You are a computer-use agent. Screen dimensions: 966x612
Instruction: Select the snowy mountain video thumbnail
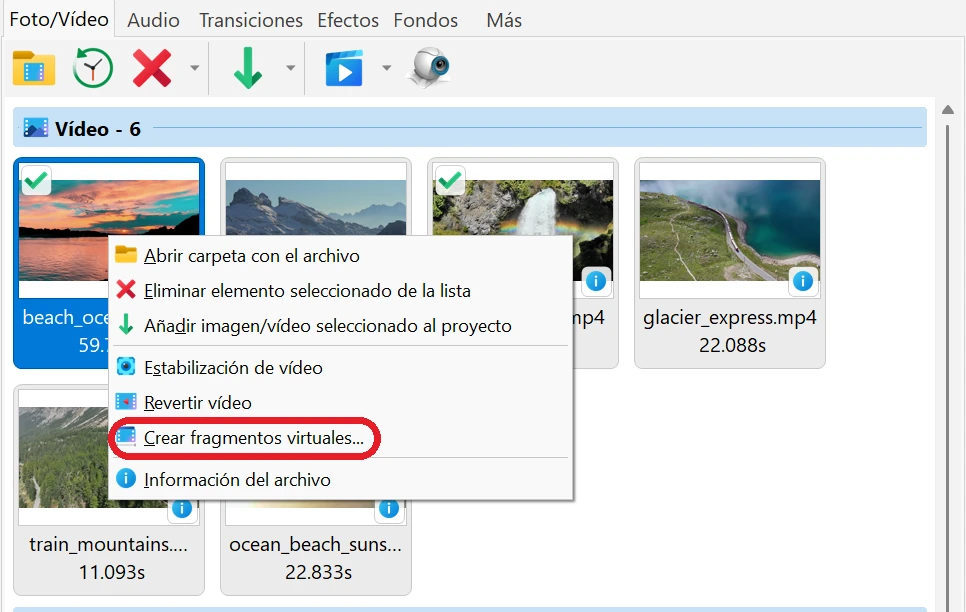click(x=315, y=200)
